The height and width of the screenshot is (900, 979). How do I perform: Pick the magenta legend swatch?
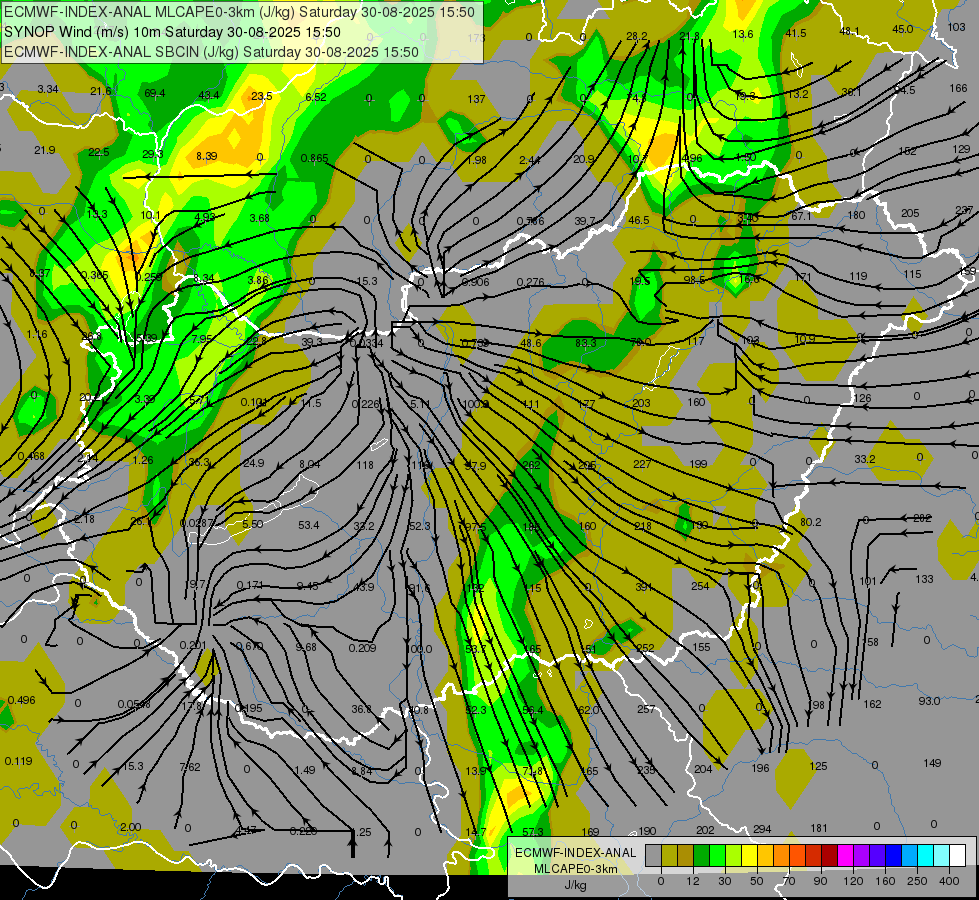click(x=845, y=856)
